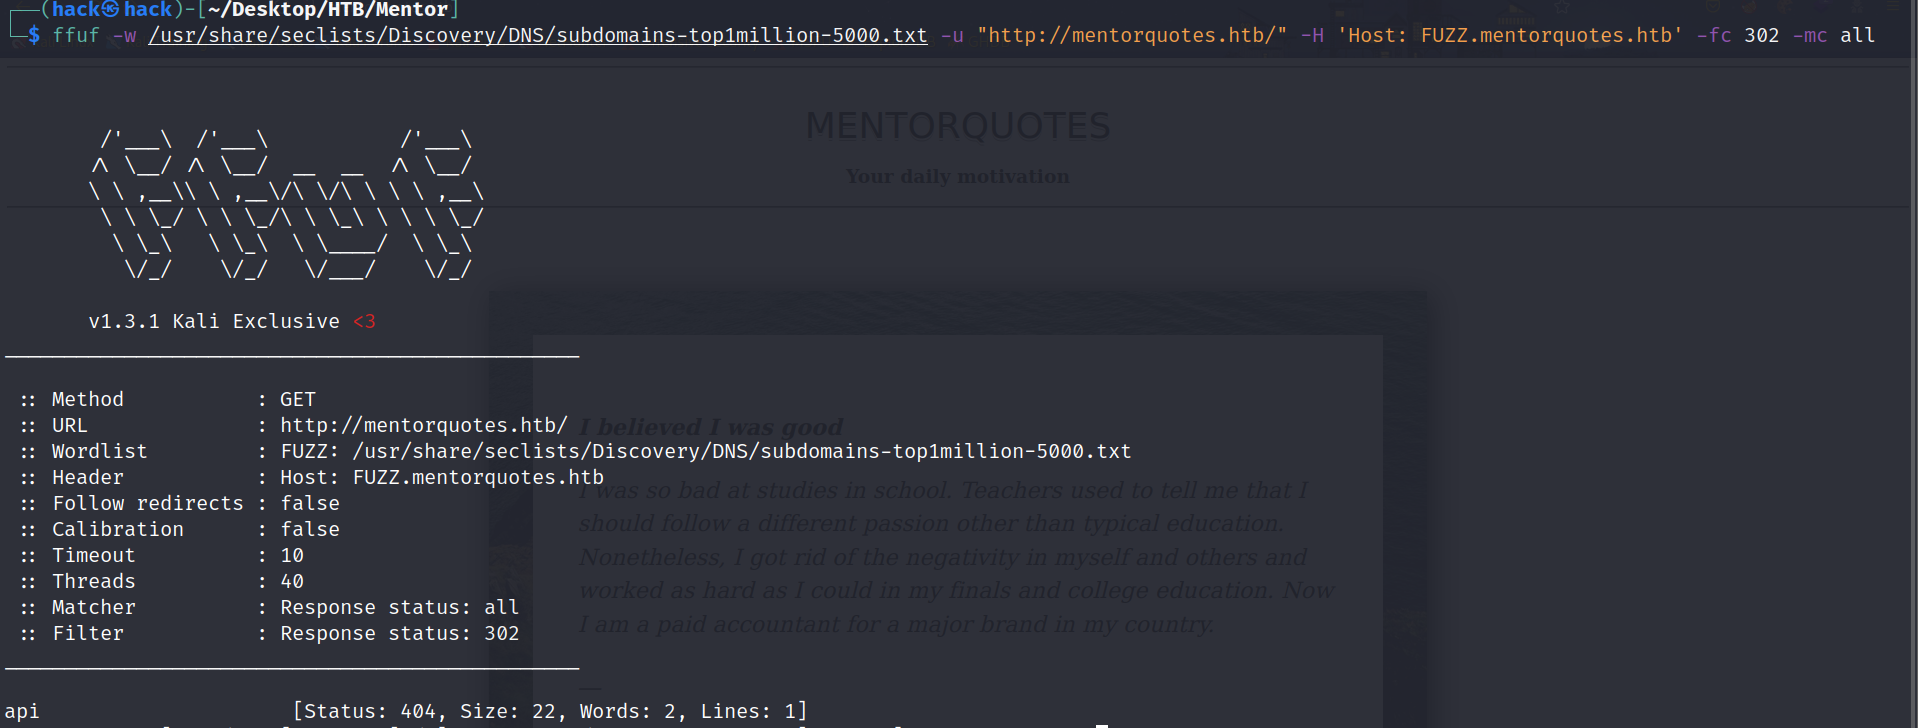Click the 'MENTORQUOTES' heading in background browser
Image resolution: width=1918 pixels, height=728 pixels.
pos(958,126)
